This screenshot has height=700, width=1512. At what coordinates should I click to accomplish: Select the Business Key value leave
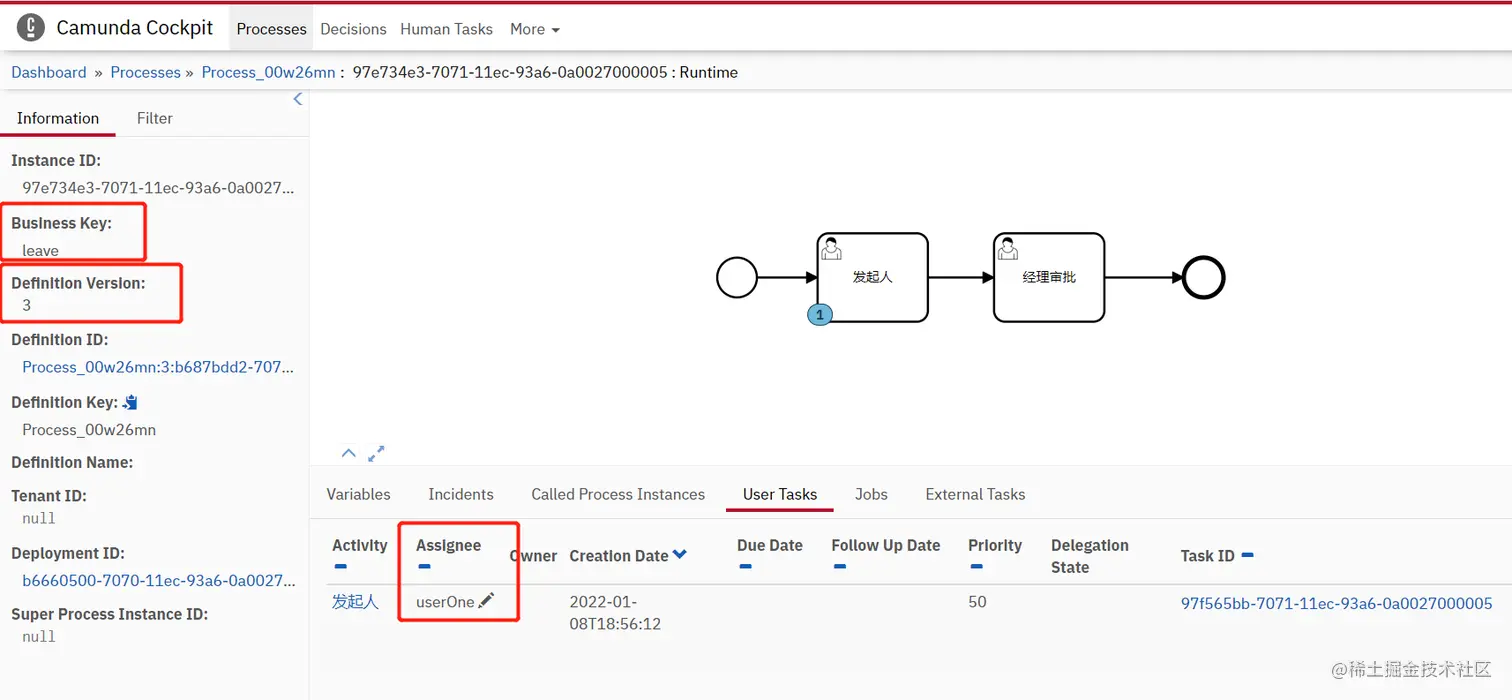coord(40,250)
